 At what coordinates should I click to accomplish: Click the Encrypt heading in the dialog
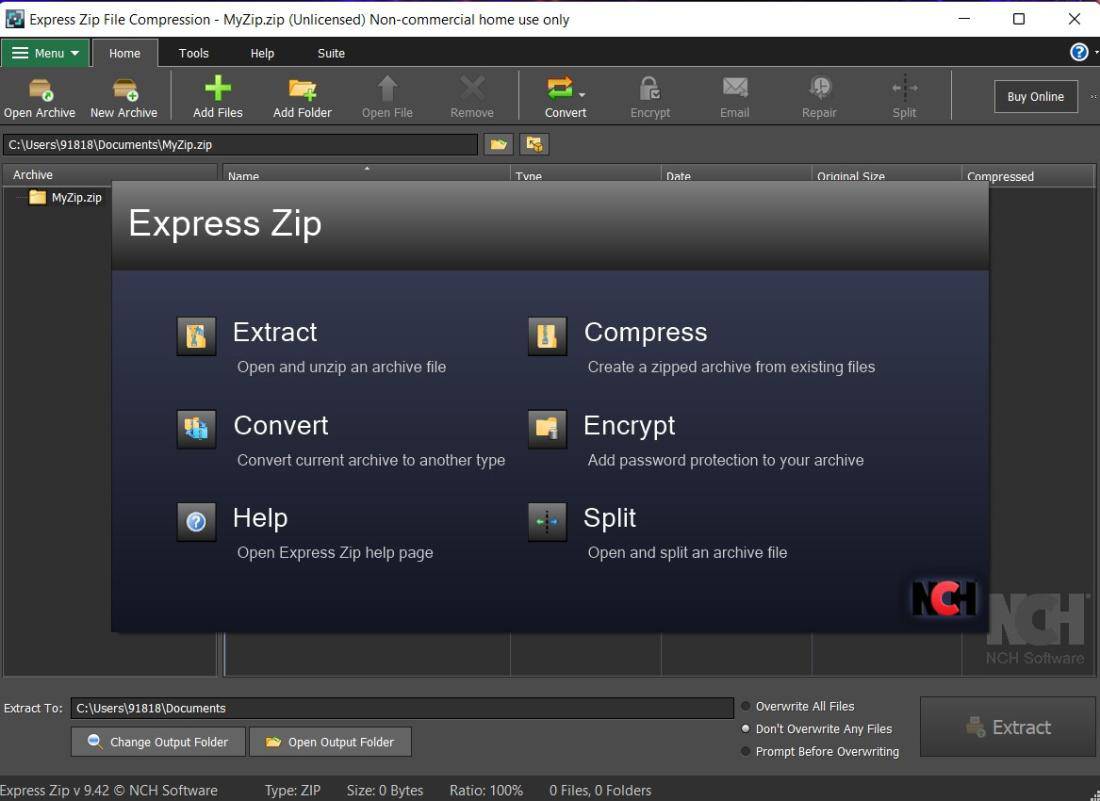coord(629,426)
